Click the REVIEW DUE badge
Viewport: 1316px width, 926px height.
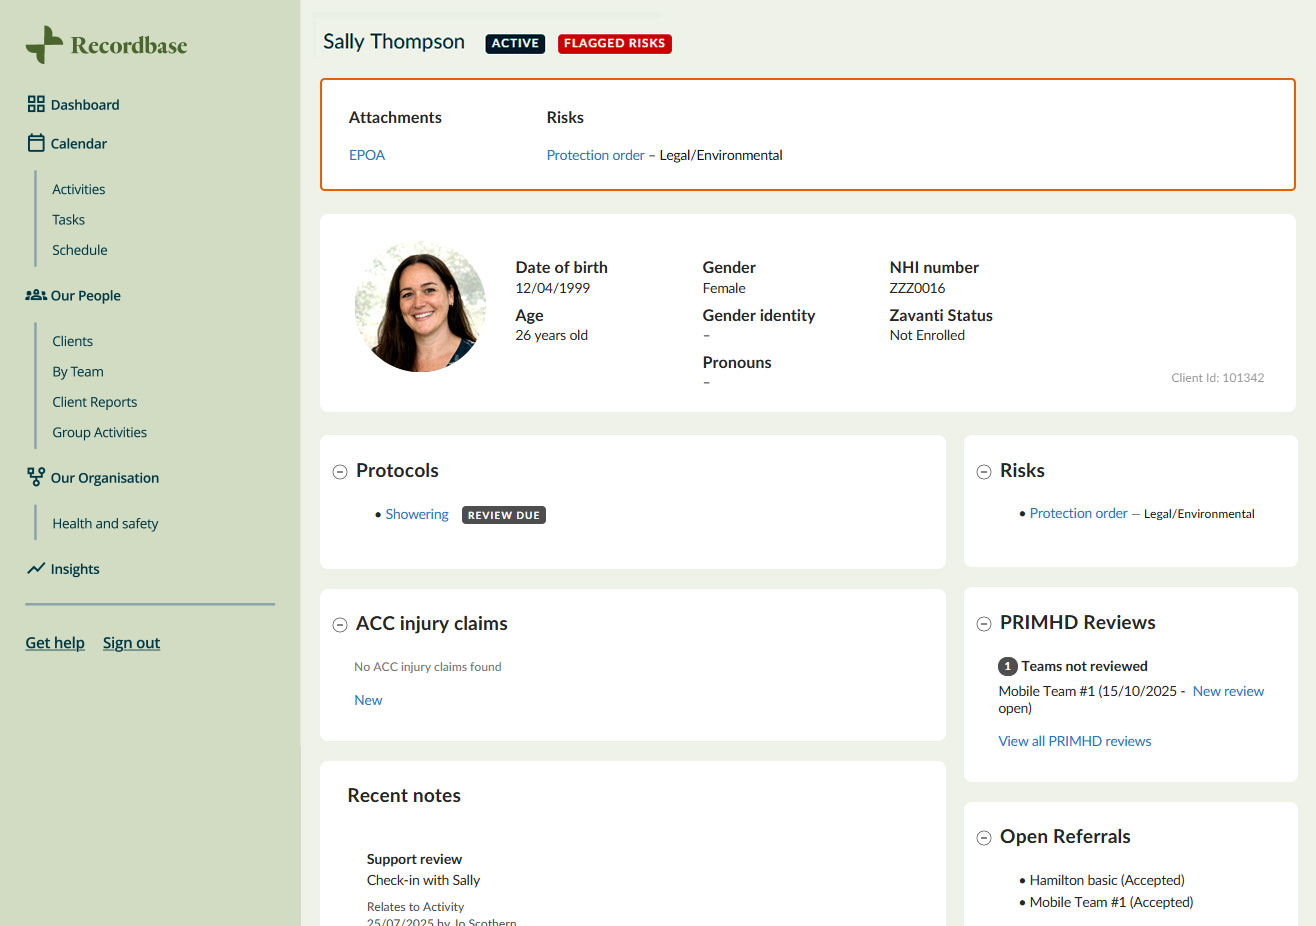tap(504, 515)
